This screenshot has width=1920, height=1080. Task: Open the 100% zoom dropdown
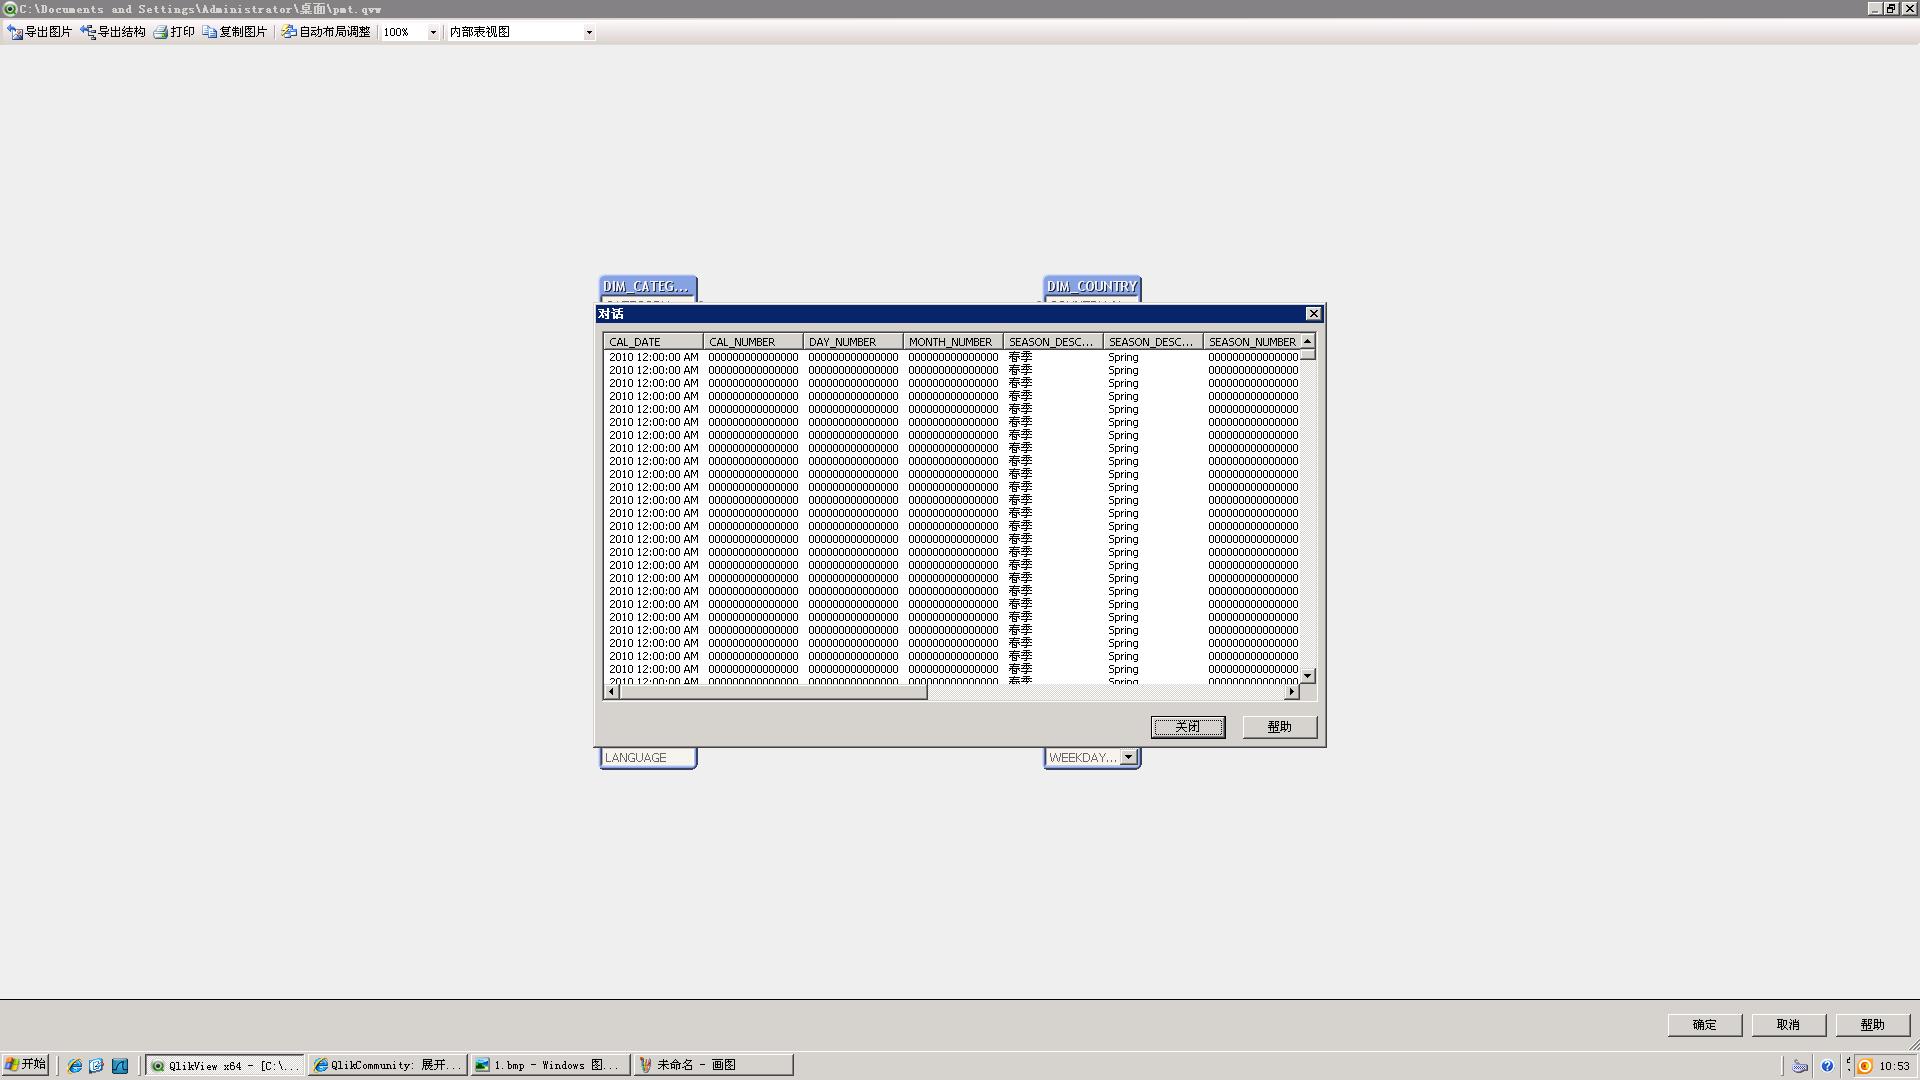[x=433, y=32]
